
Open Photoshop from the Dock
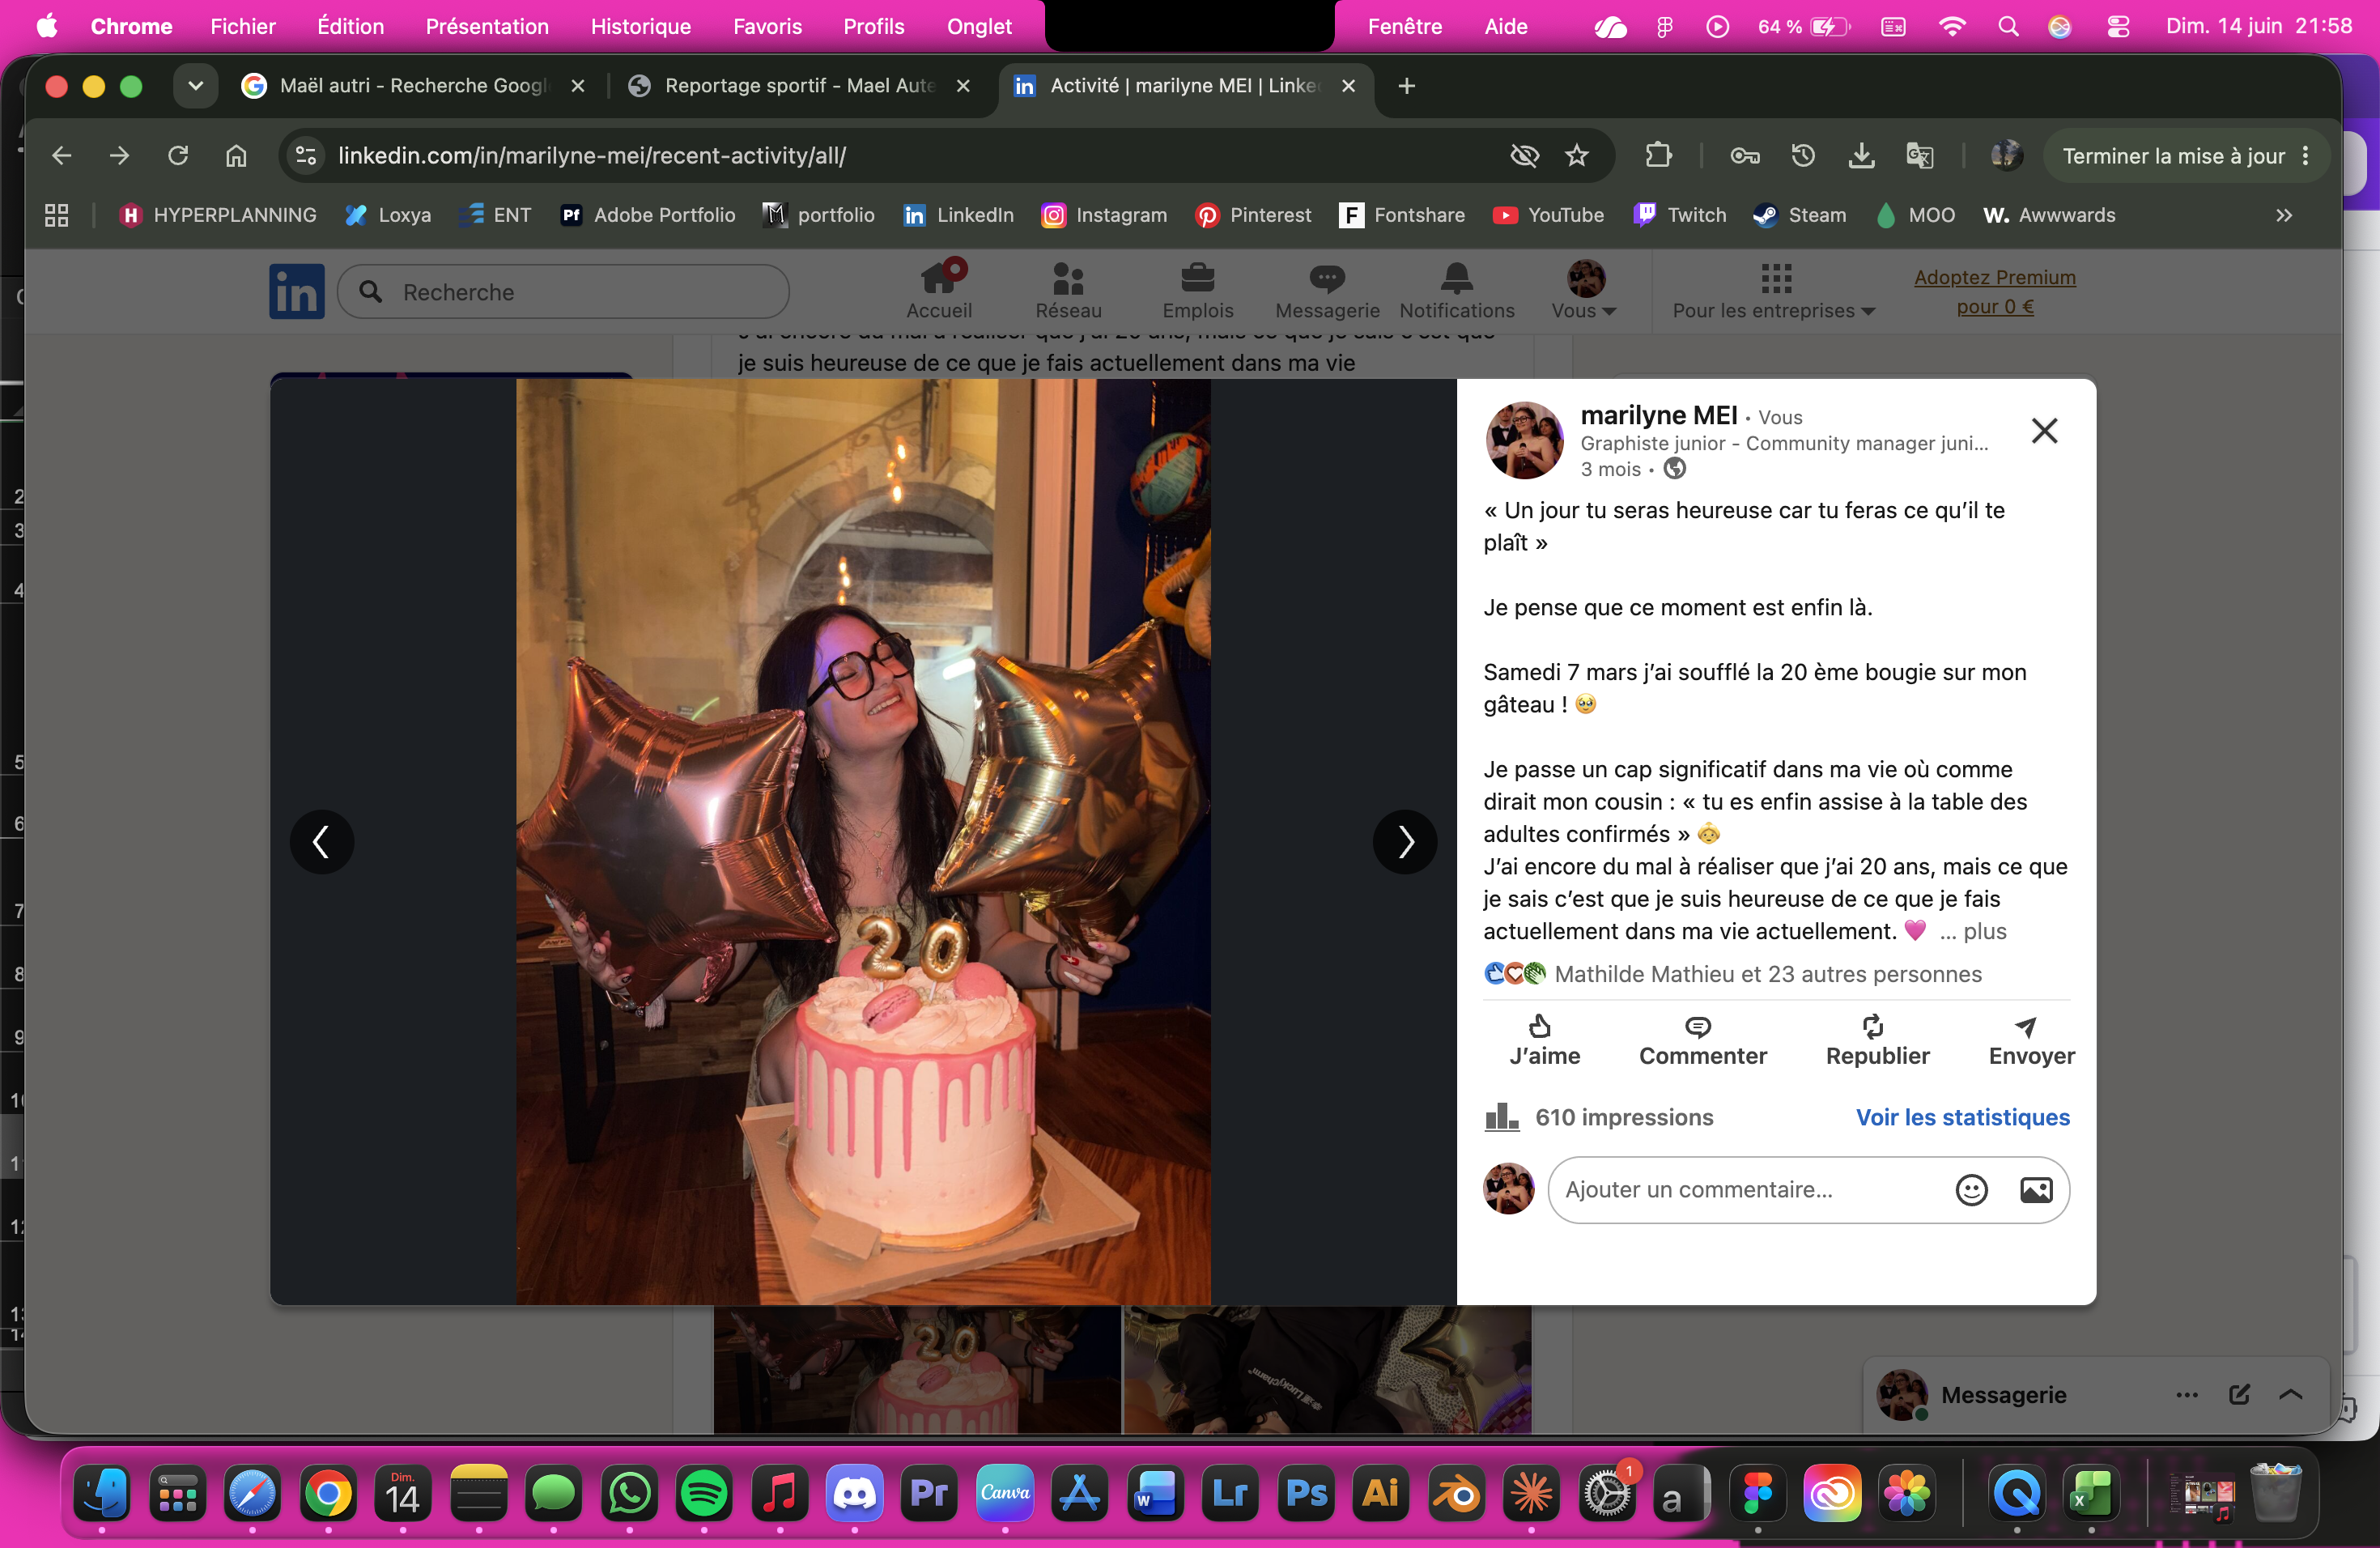tap(1306, 1494)
